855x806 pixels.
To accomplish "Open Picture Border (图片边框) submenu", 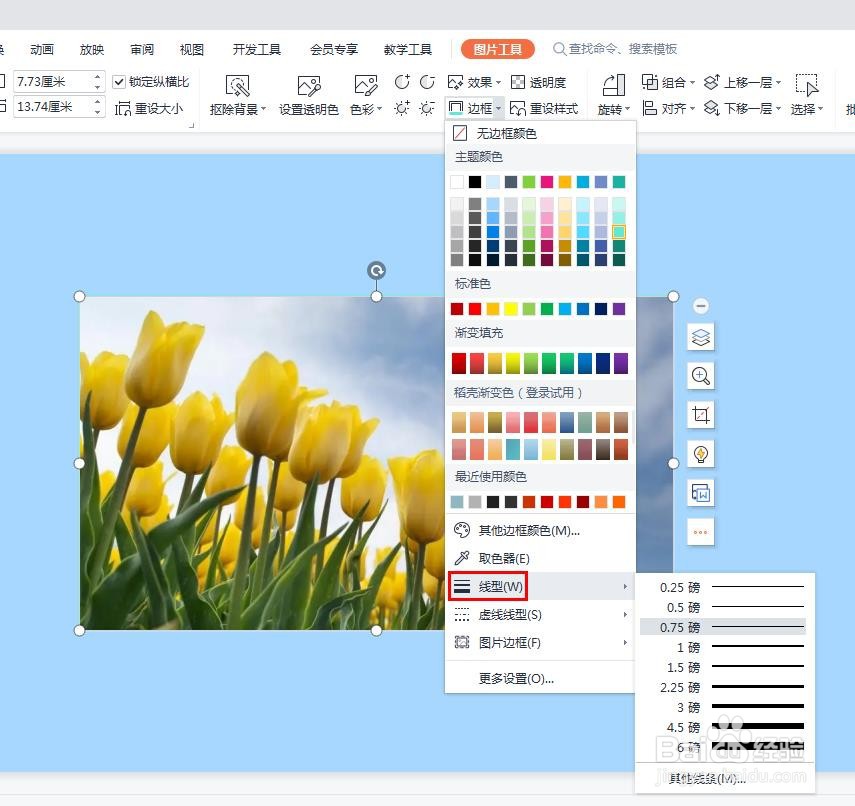I will [540, 642].
